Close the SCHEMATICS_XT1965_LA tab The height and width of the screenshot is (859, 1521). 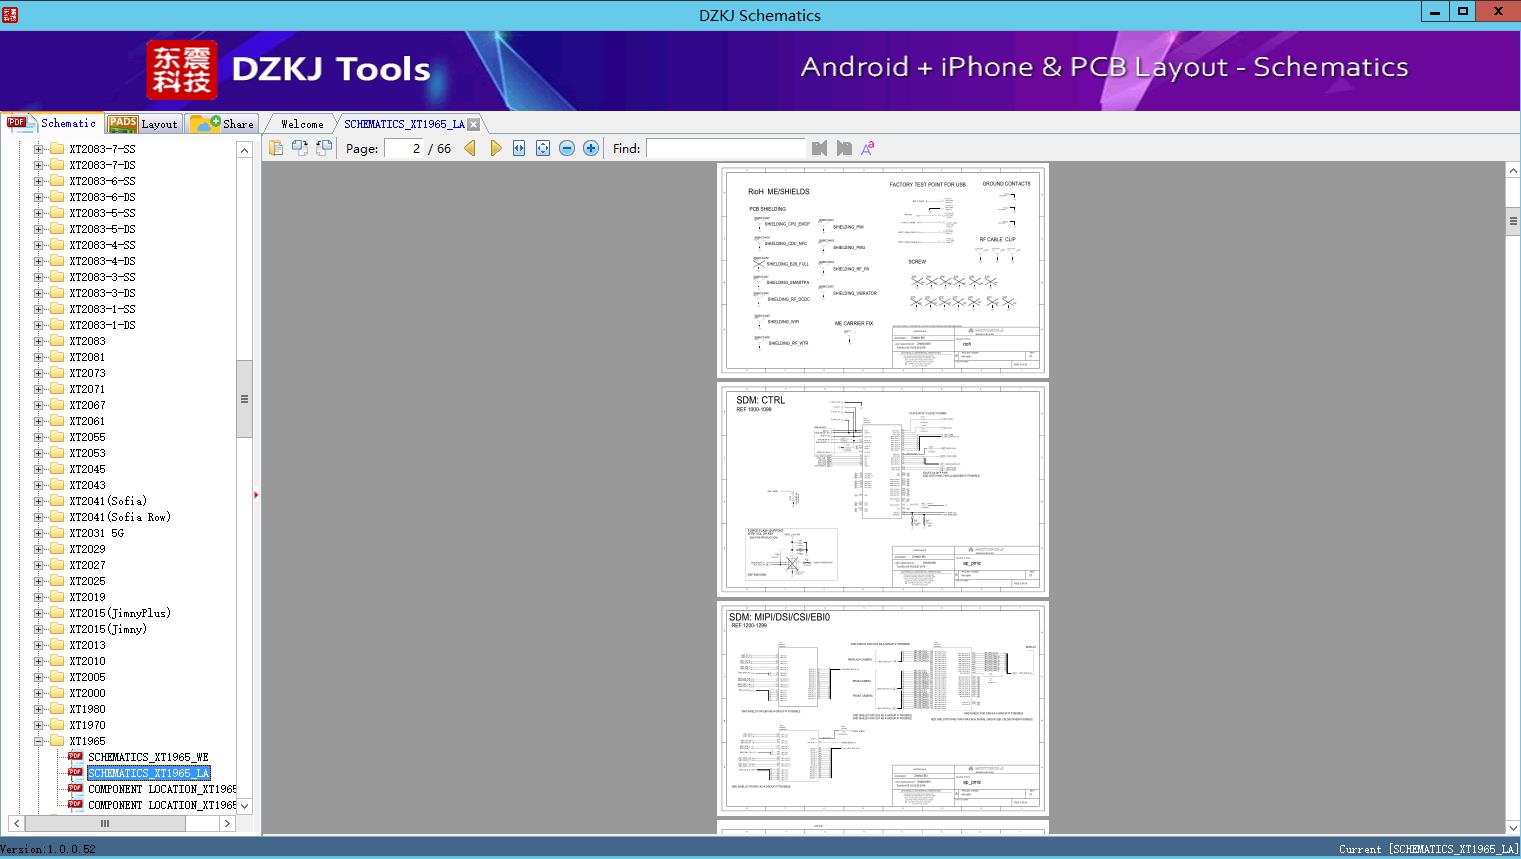pyautogui.click(x=474, y=124)
